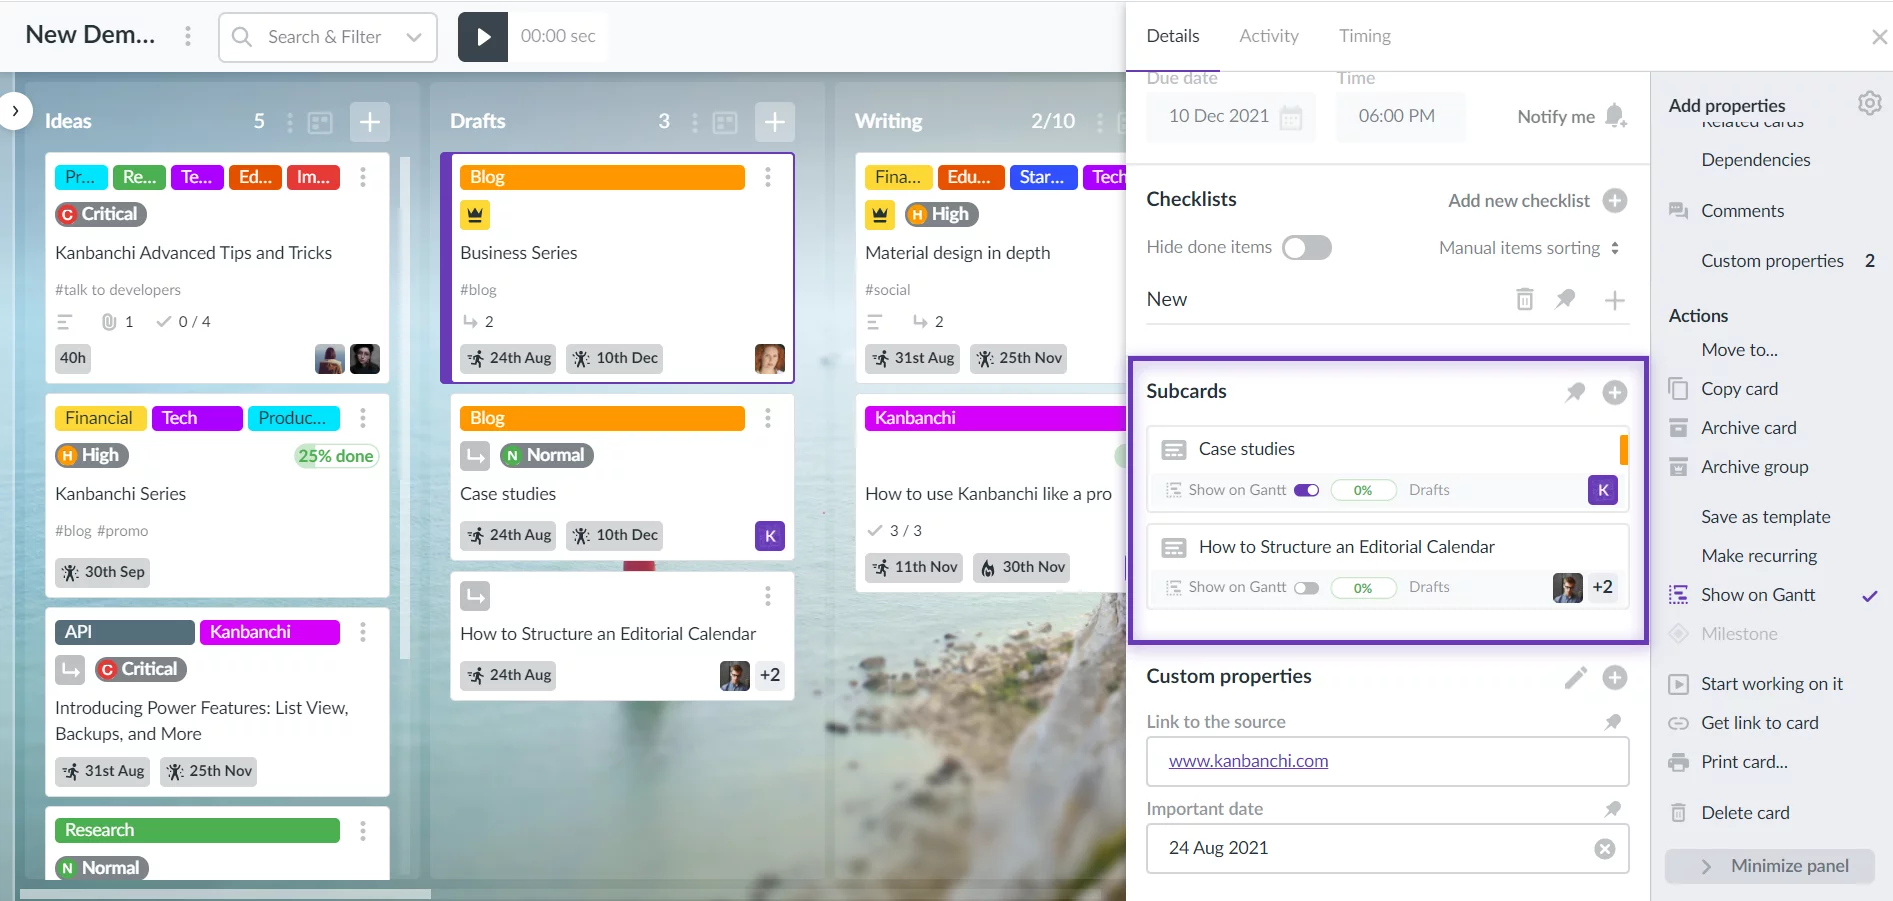The height and width of the screenshot is (901, 1893).
Task: Add item to New checklist
Action: (1615, 300)
